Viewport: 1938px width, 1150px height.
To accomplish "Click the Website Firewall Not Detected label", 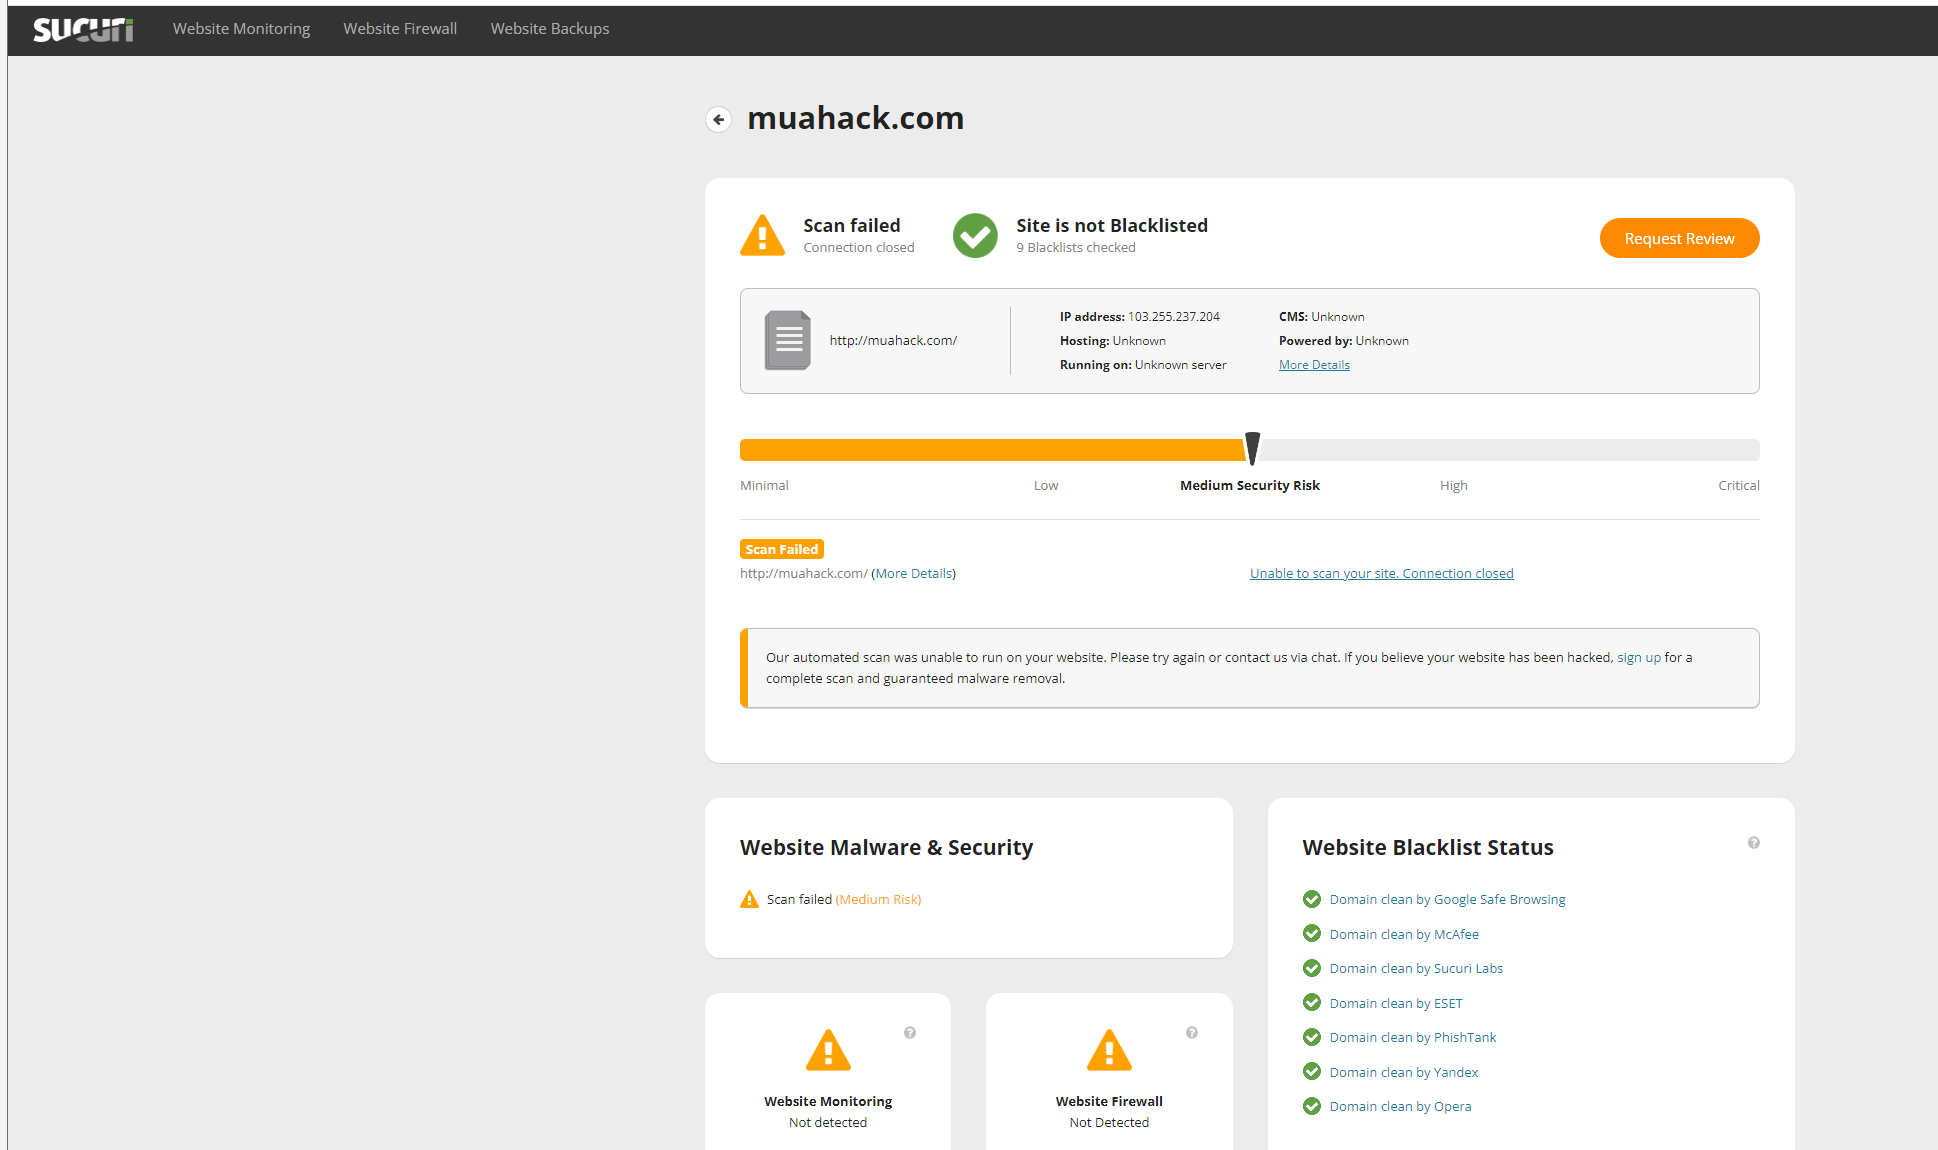I will pyautogui.click(x=1109, y=1123).
